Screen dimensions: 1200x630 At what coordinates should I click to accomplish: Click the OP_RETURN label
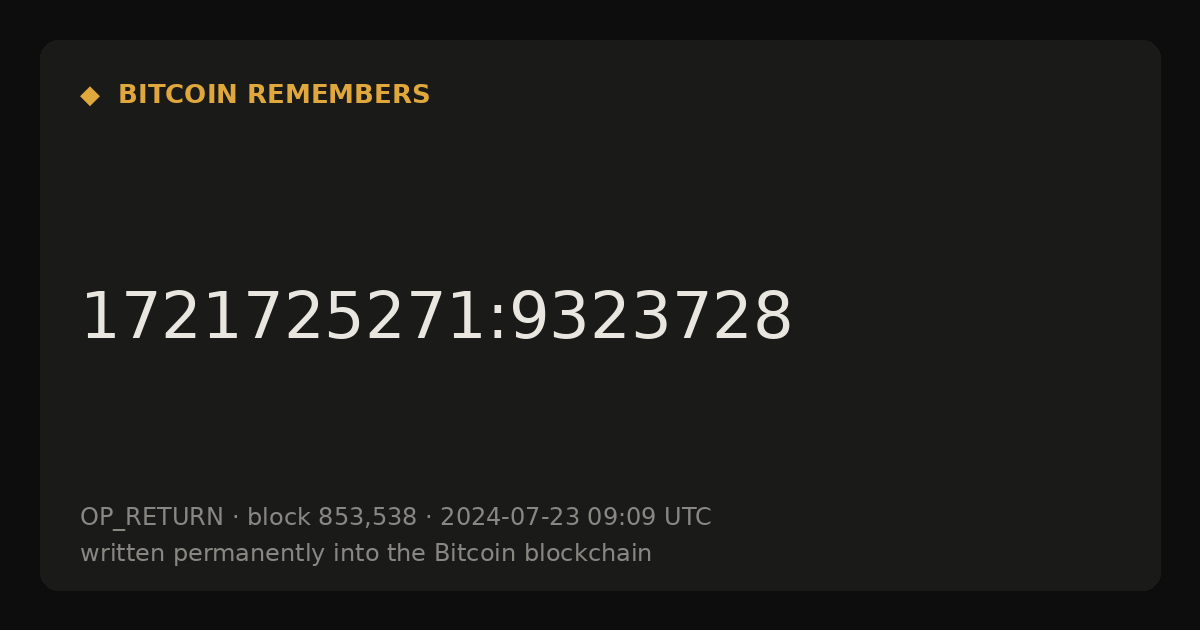click(x=152, y=518)
